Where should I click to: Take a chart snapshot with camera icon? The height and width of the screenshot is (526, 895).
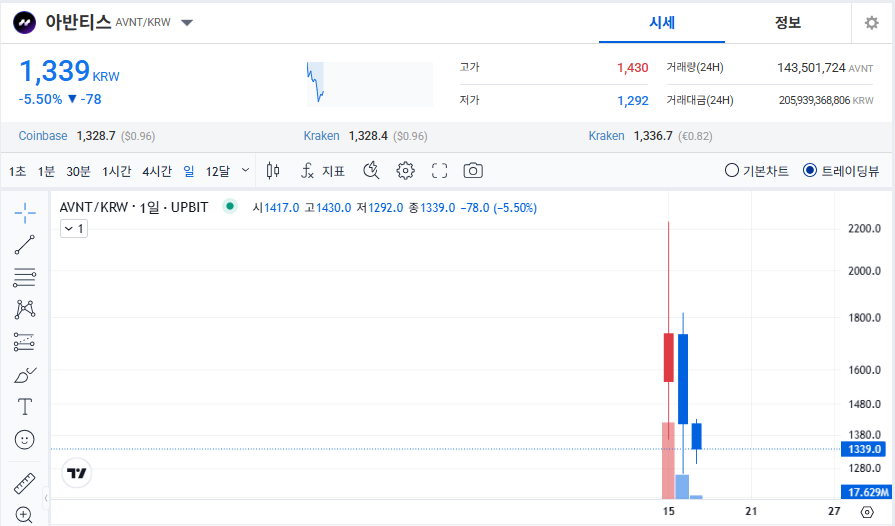[473, 171]
